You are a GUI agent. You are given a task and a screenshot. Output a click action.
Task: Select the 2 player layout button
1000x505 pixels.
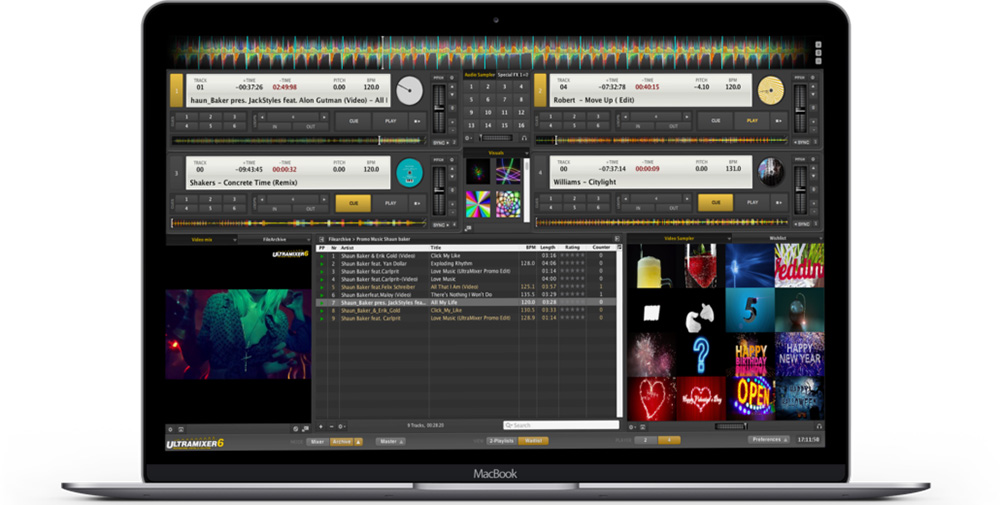645,440
